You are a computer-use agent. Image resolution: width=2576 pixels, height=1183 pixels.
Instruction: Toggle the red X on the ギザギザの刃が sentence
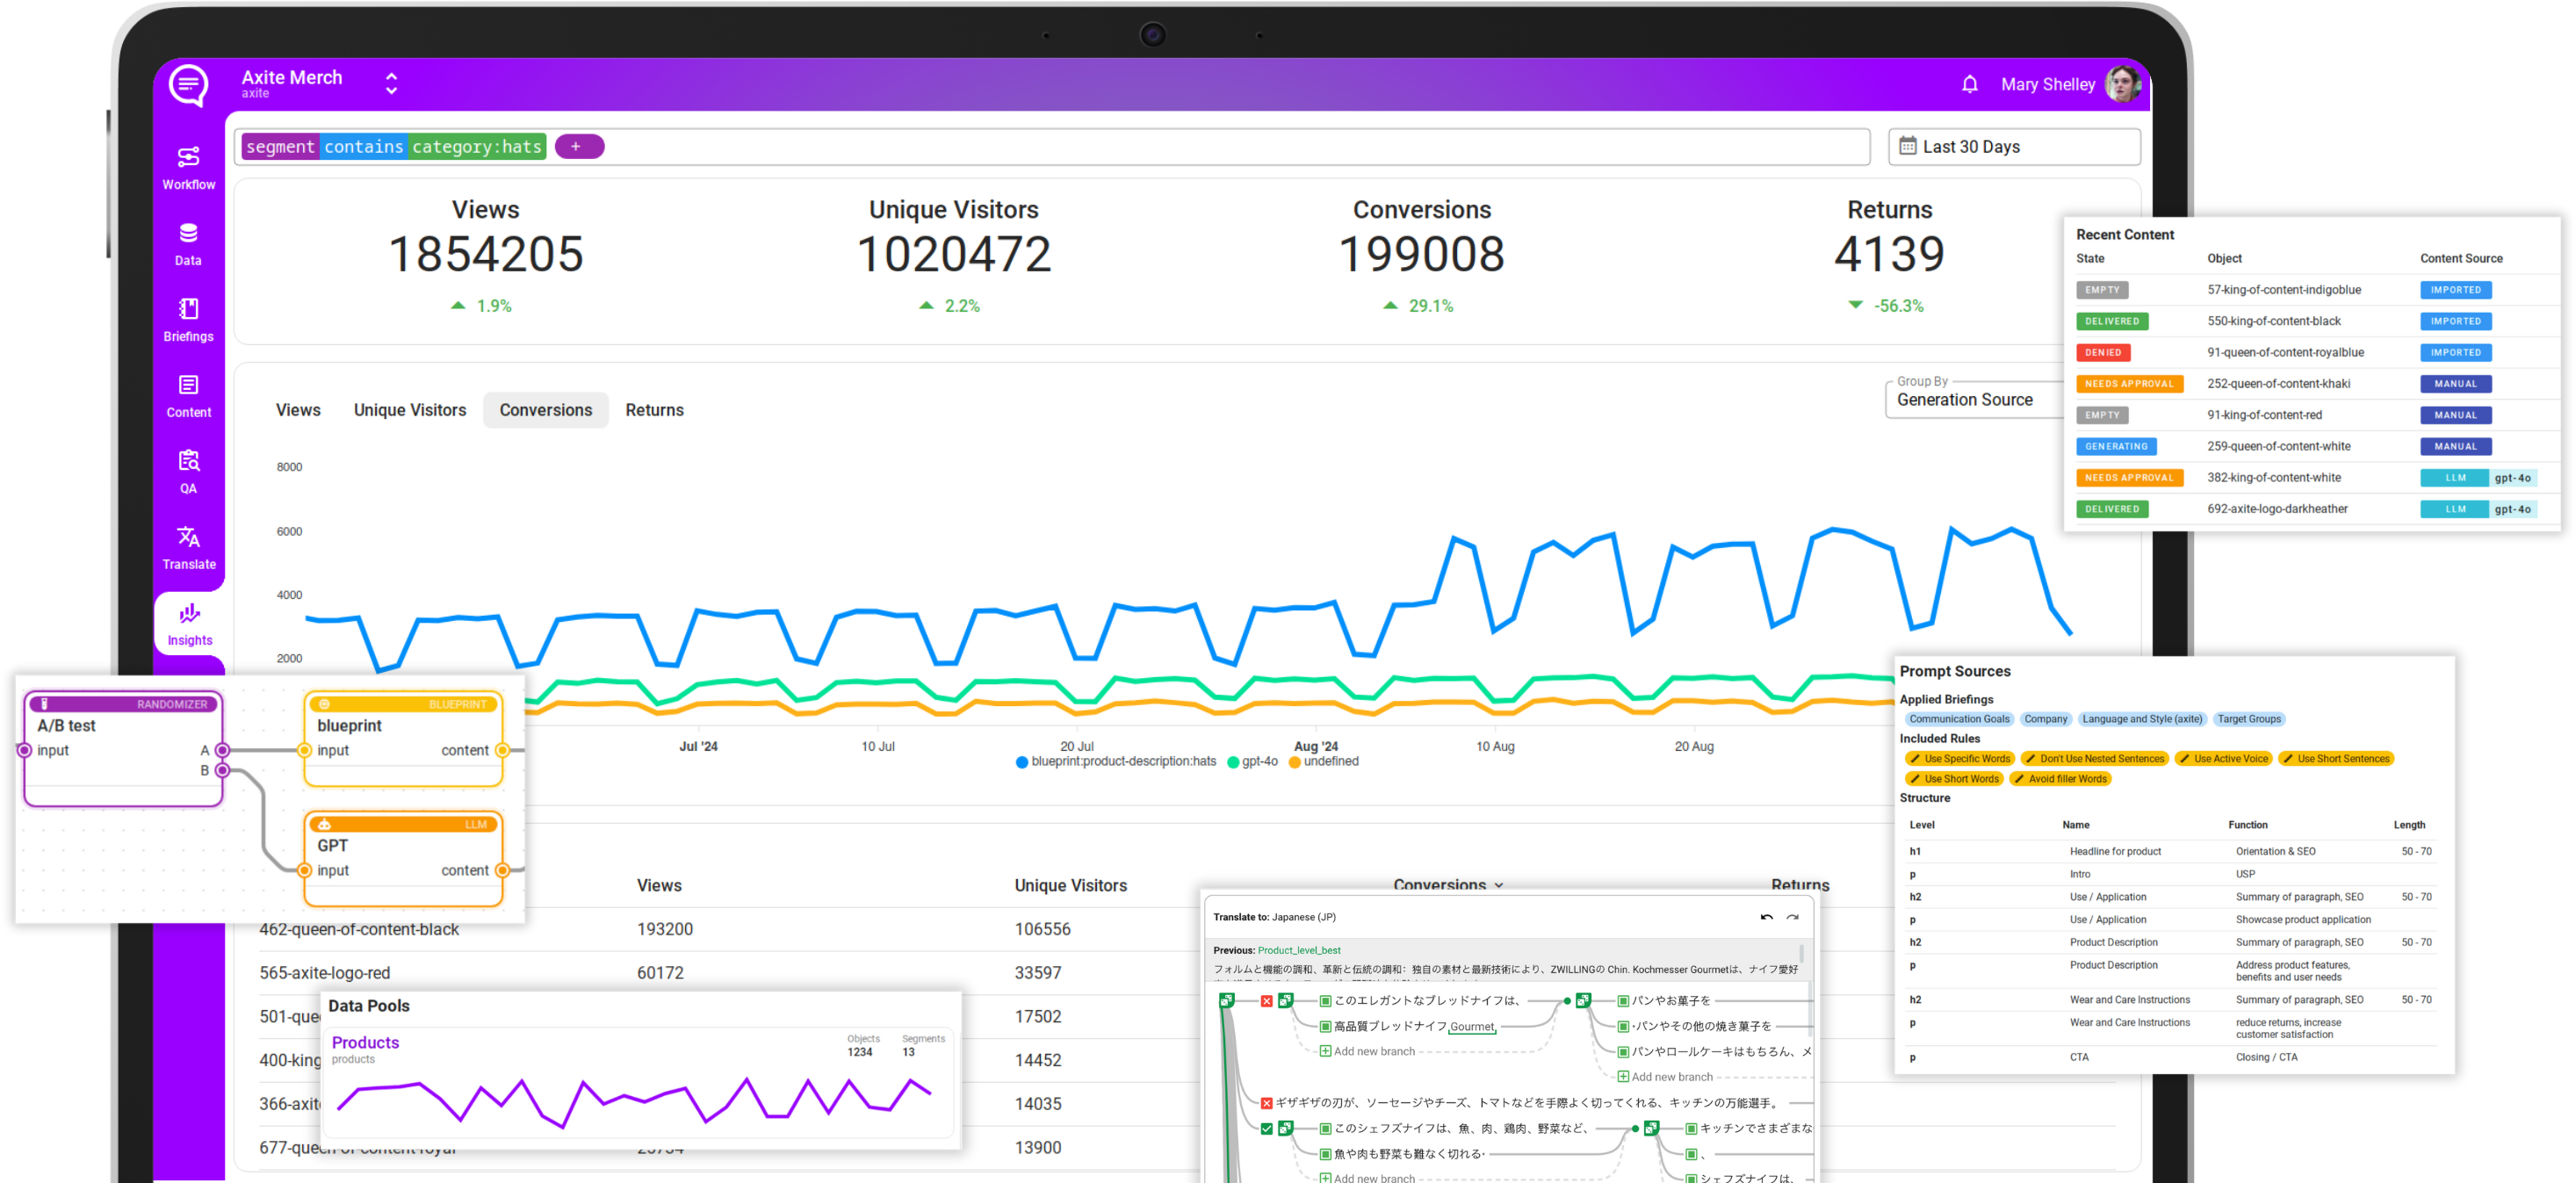coord(1266,1103)
